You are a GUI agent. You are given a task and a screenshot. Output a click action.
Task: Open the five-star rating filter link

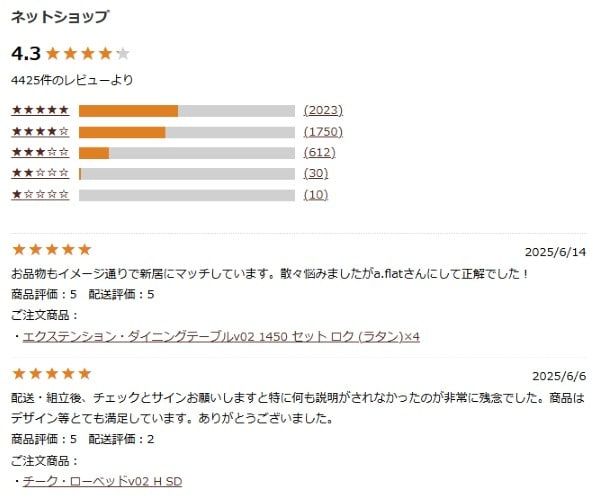pos(40,110)
